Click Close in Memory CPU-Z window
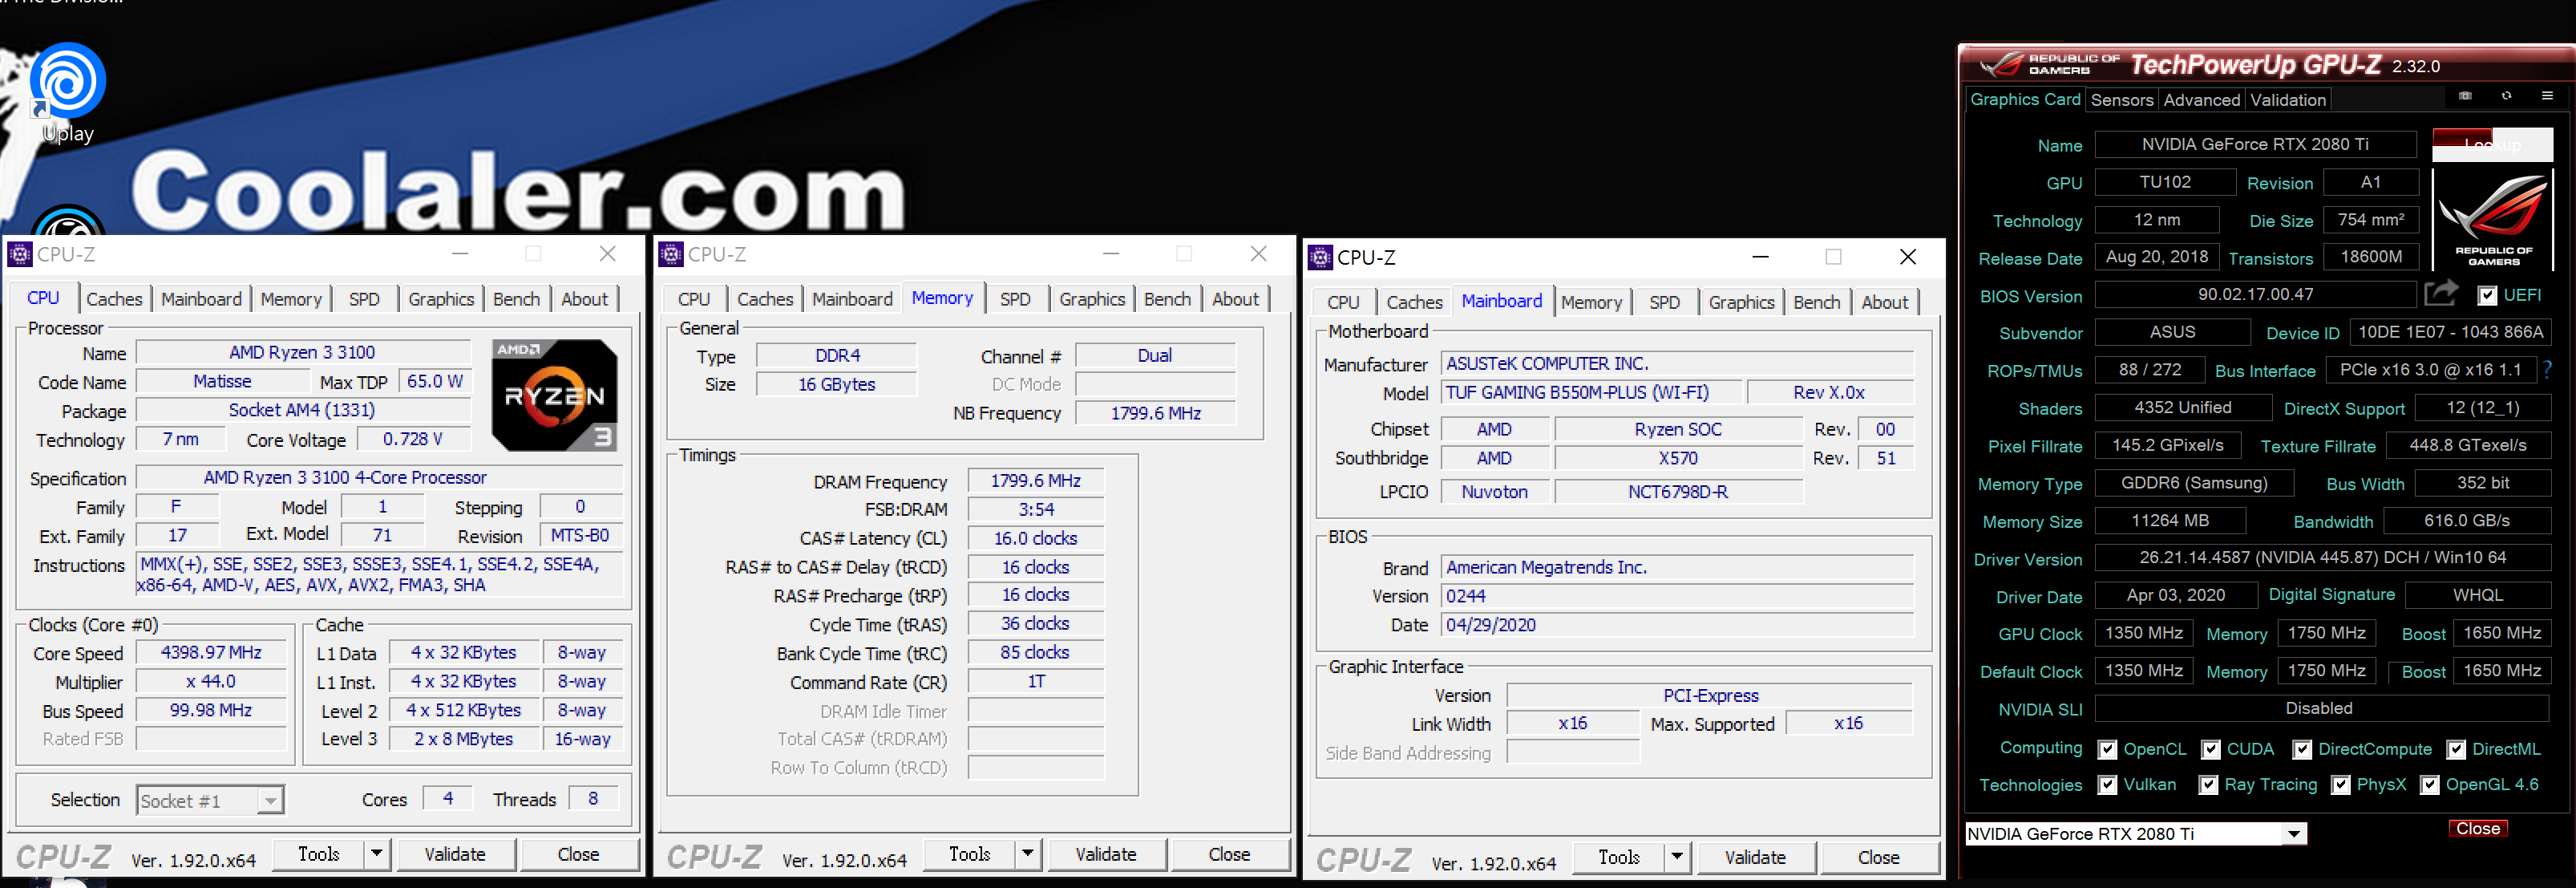Screen dimensions: 2576x888 pyautogui.click(x=1229, y=854)
